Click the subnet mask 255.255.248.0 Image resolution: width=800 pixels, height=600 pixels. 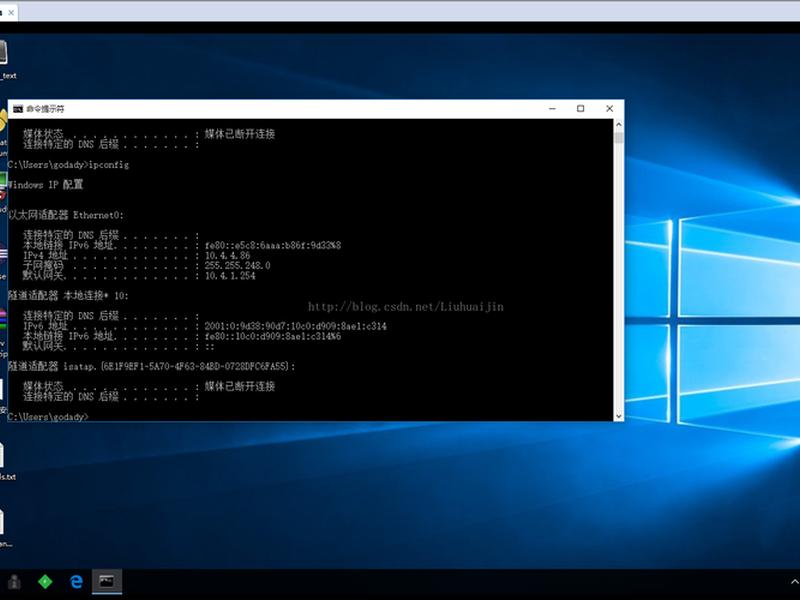[x=237, y=266]
